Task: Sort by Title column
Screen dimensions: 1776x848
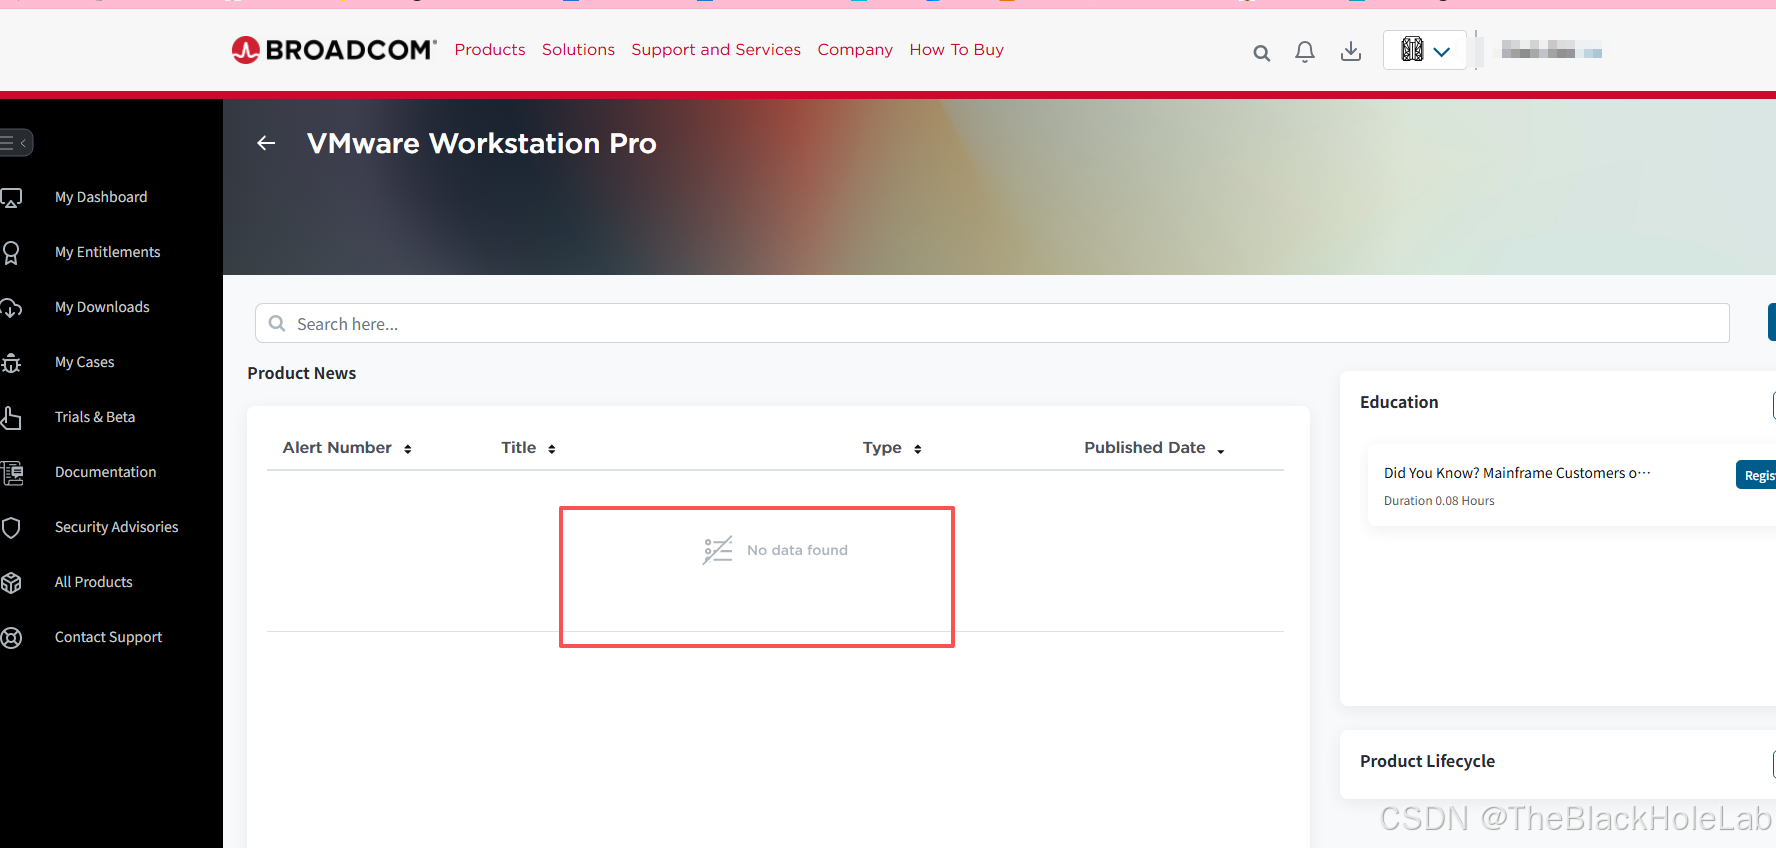Action: [x=528, y=448]
